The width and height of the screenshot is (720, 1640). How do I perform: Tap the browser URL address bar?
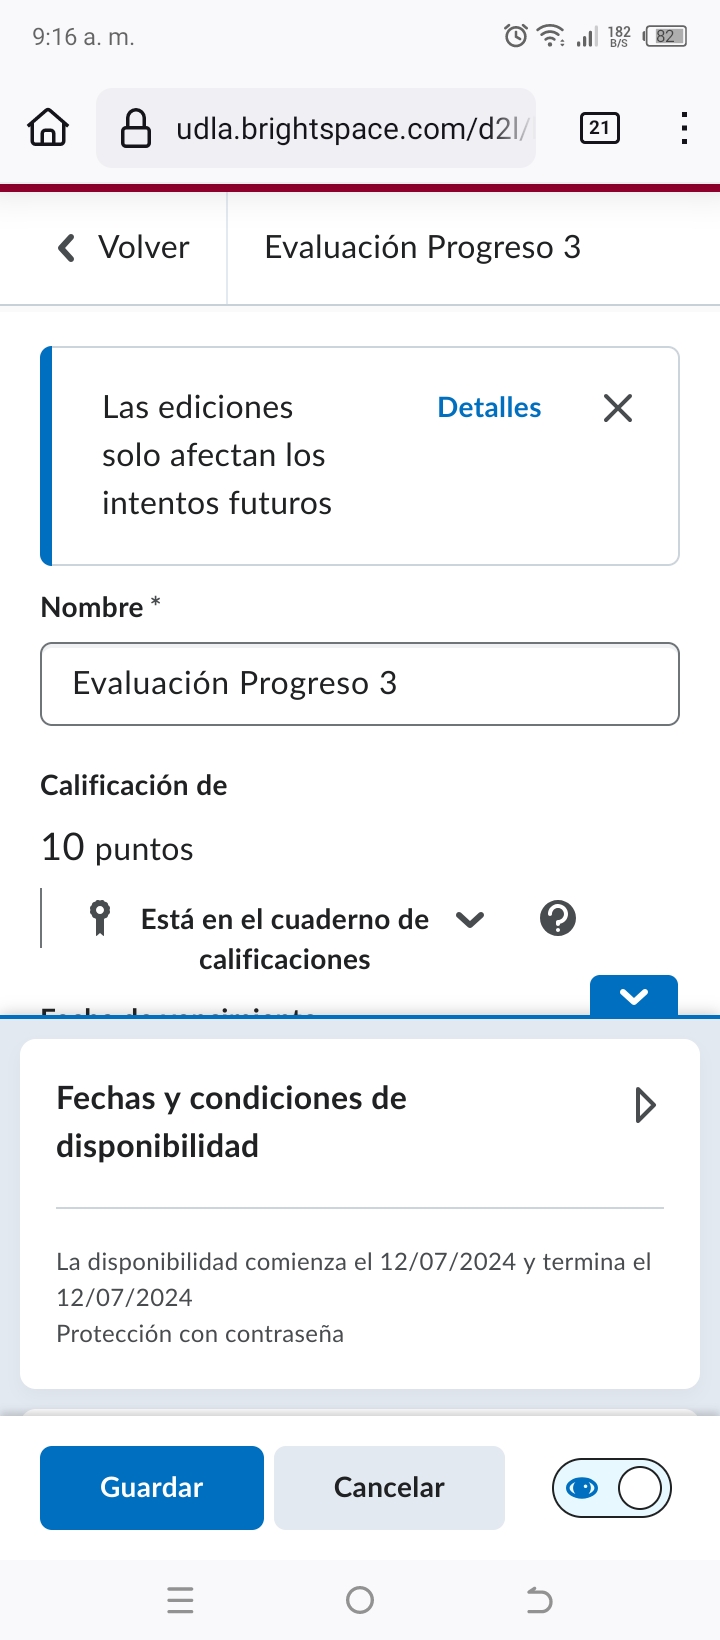350,128
